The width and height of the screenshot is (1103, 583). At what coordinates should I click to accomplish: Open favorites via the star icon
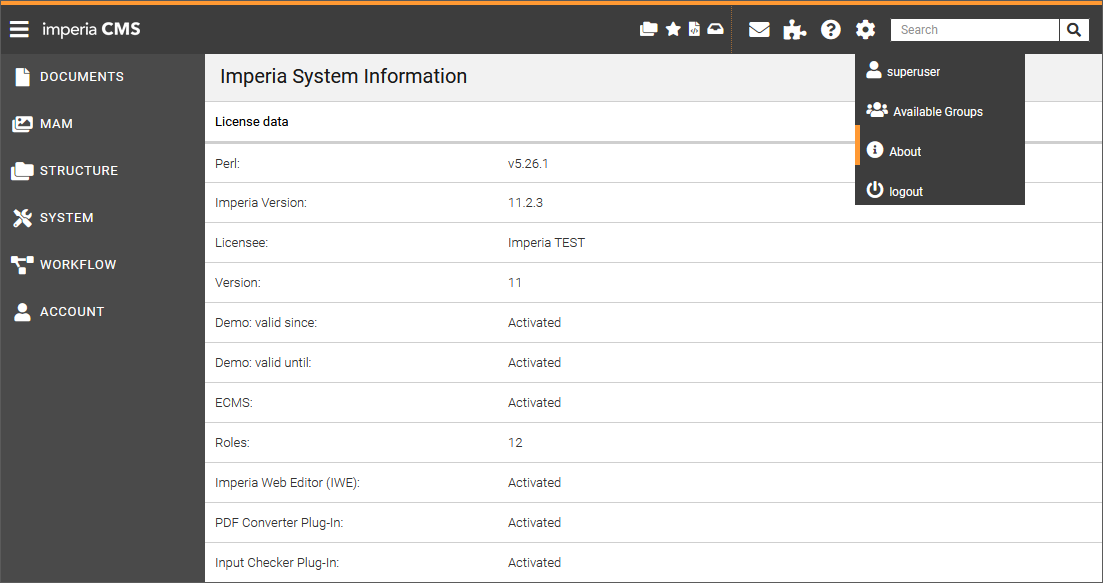[673, 29]
